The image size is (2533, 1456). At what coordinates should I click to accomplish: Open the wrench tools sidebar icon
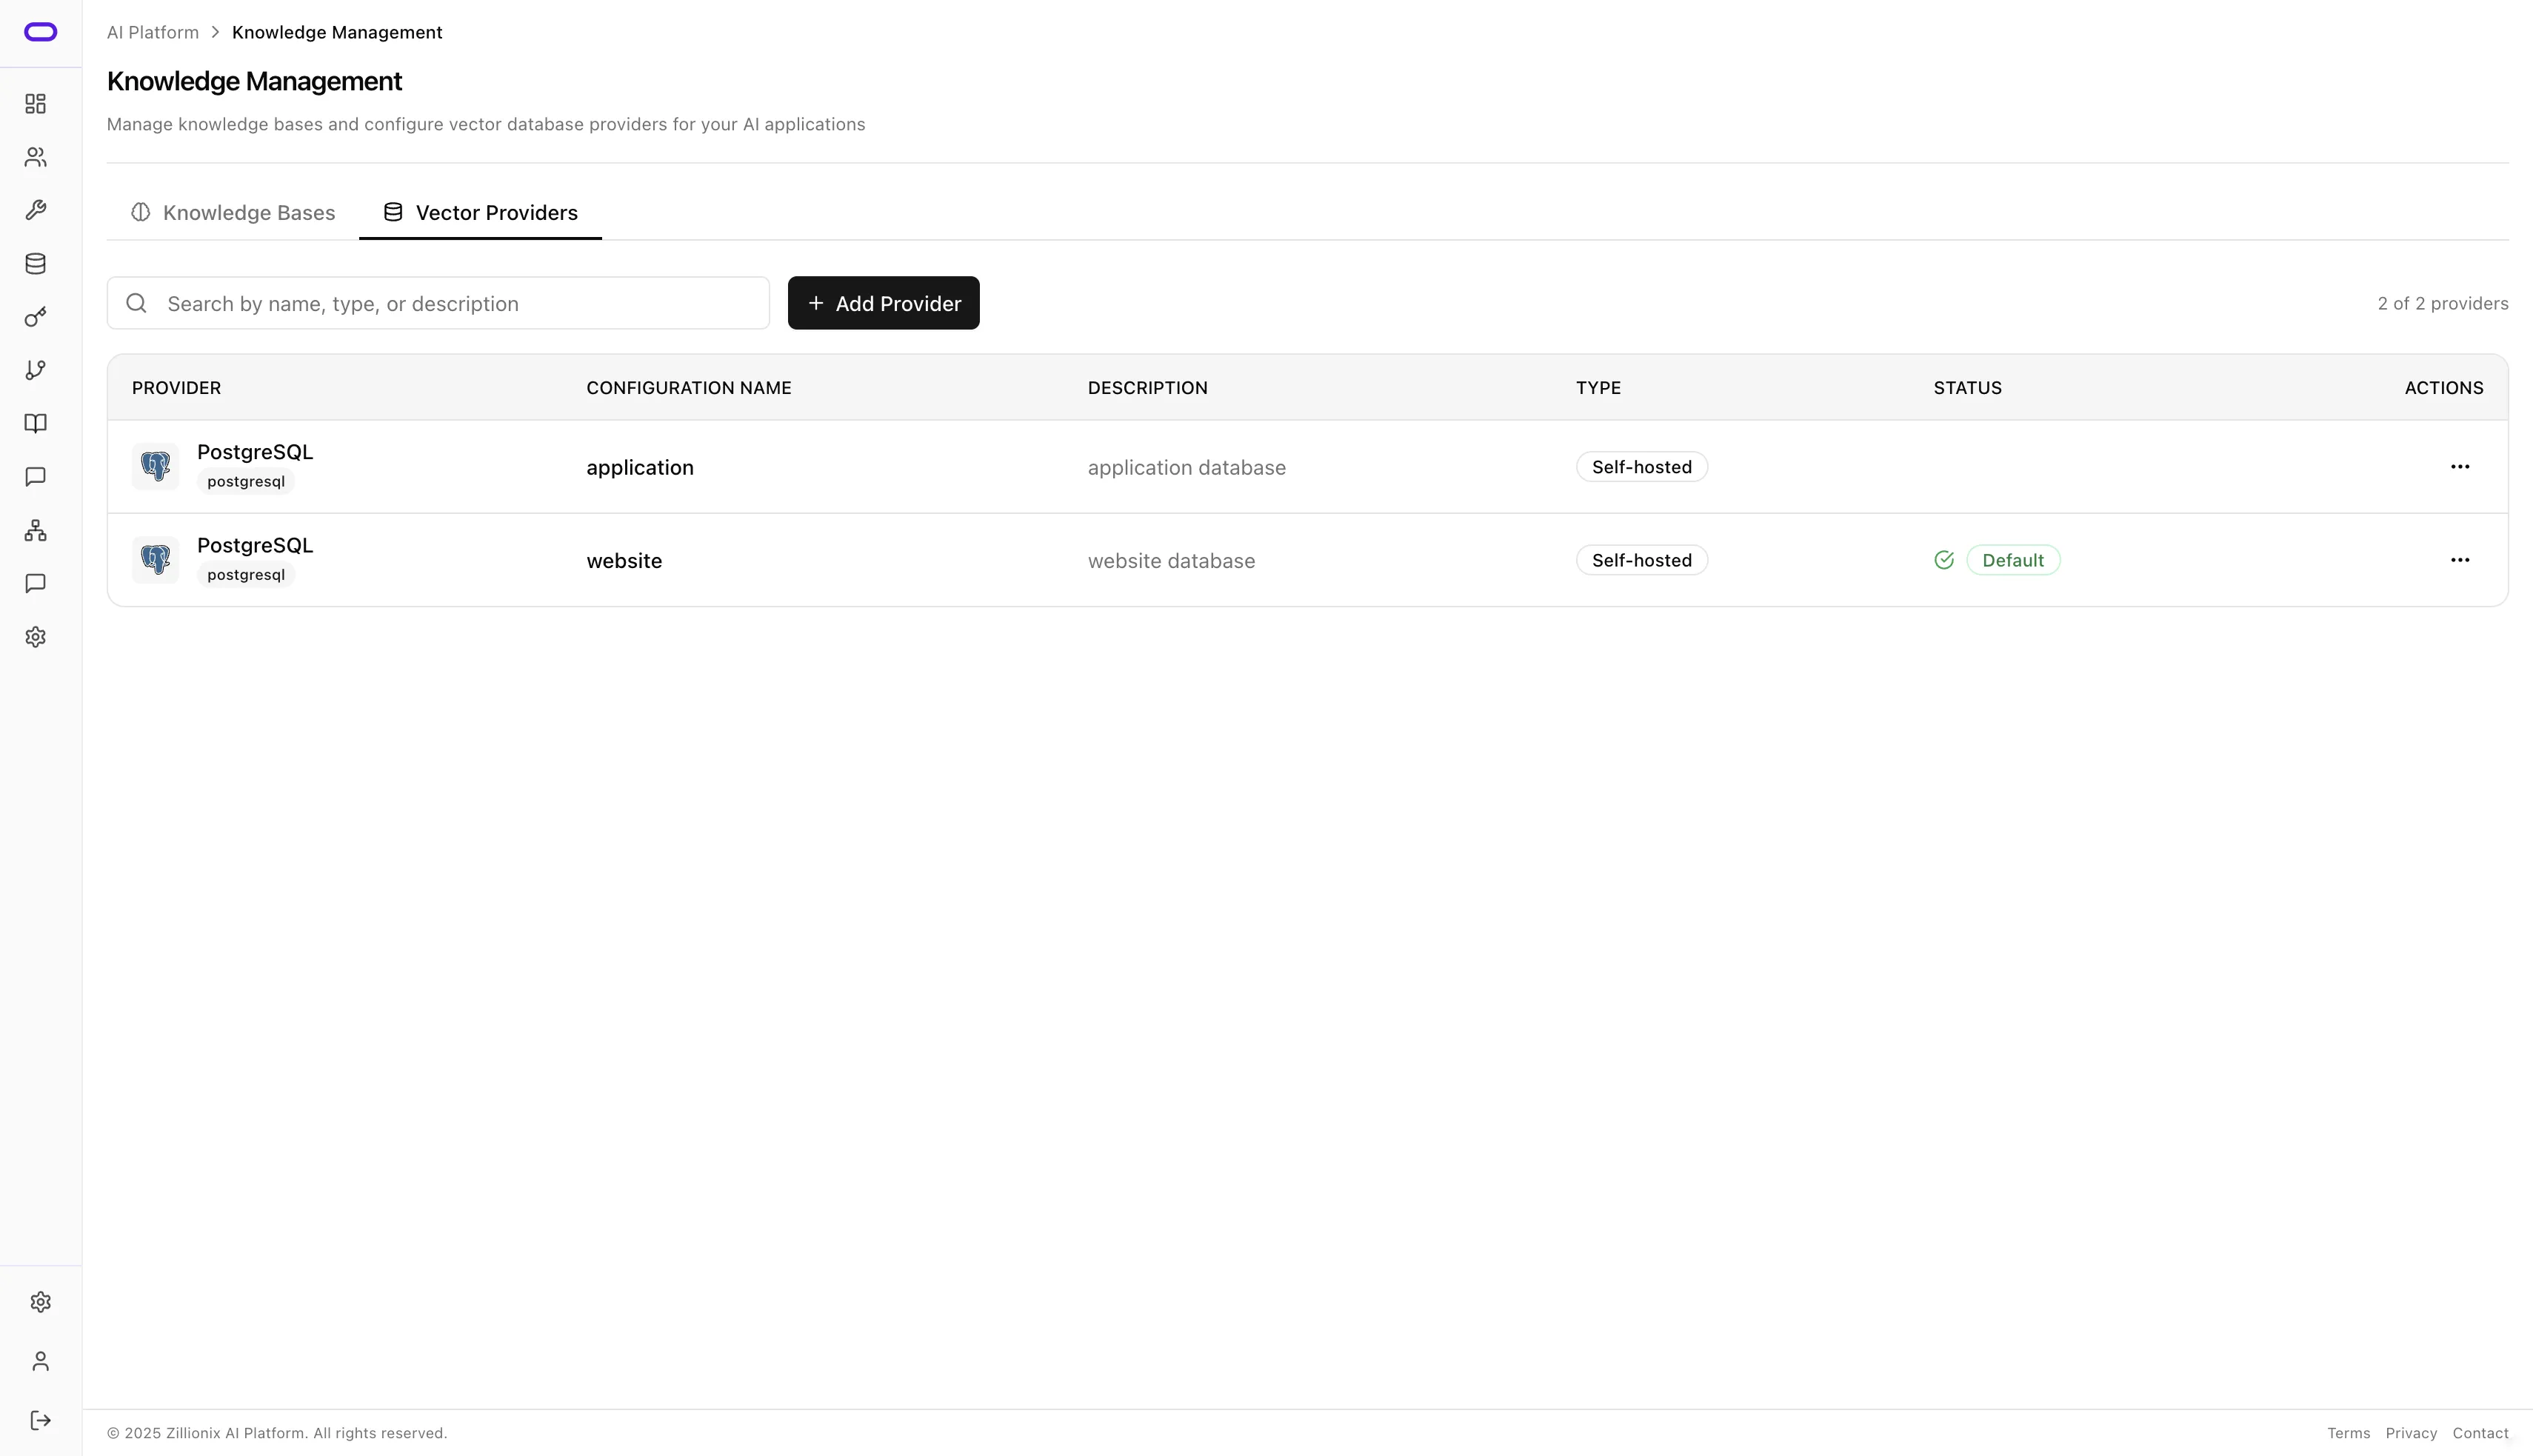[36, 210]
